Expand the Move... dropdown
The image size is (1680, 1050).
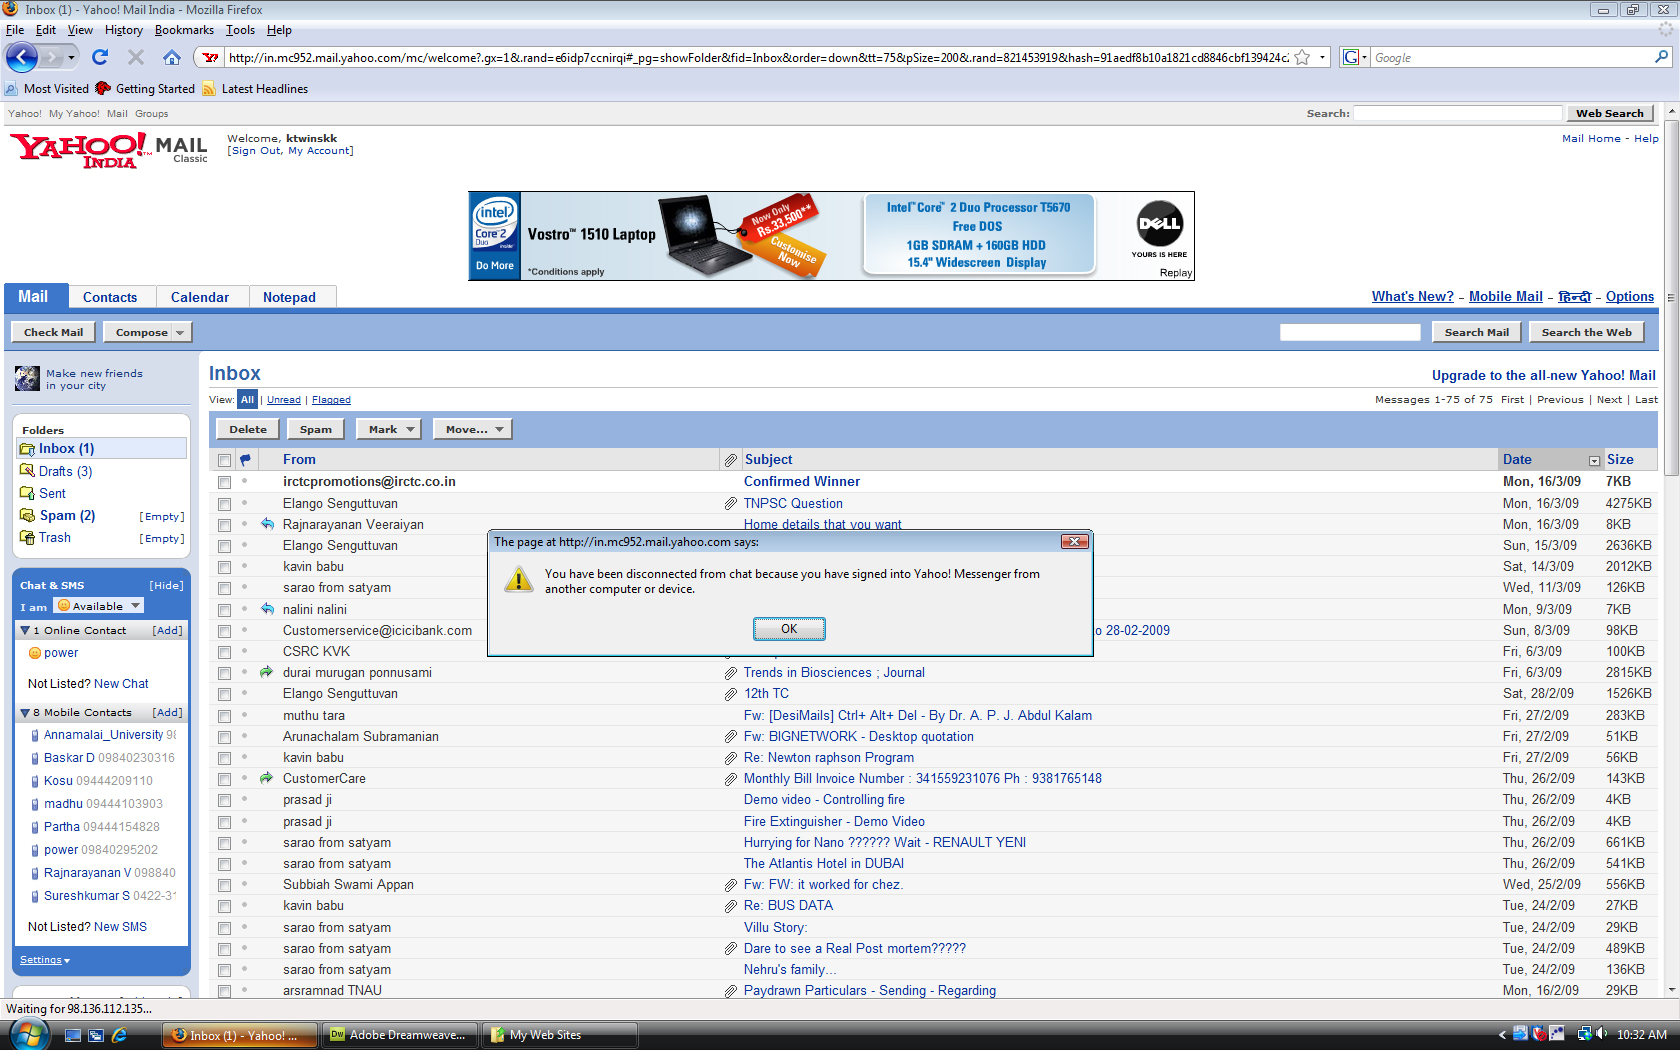click(474, 429)
